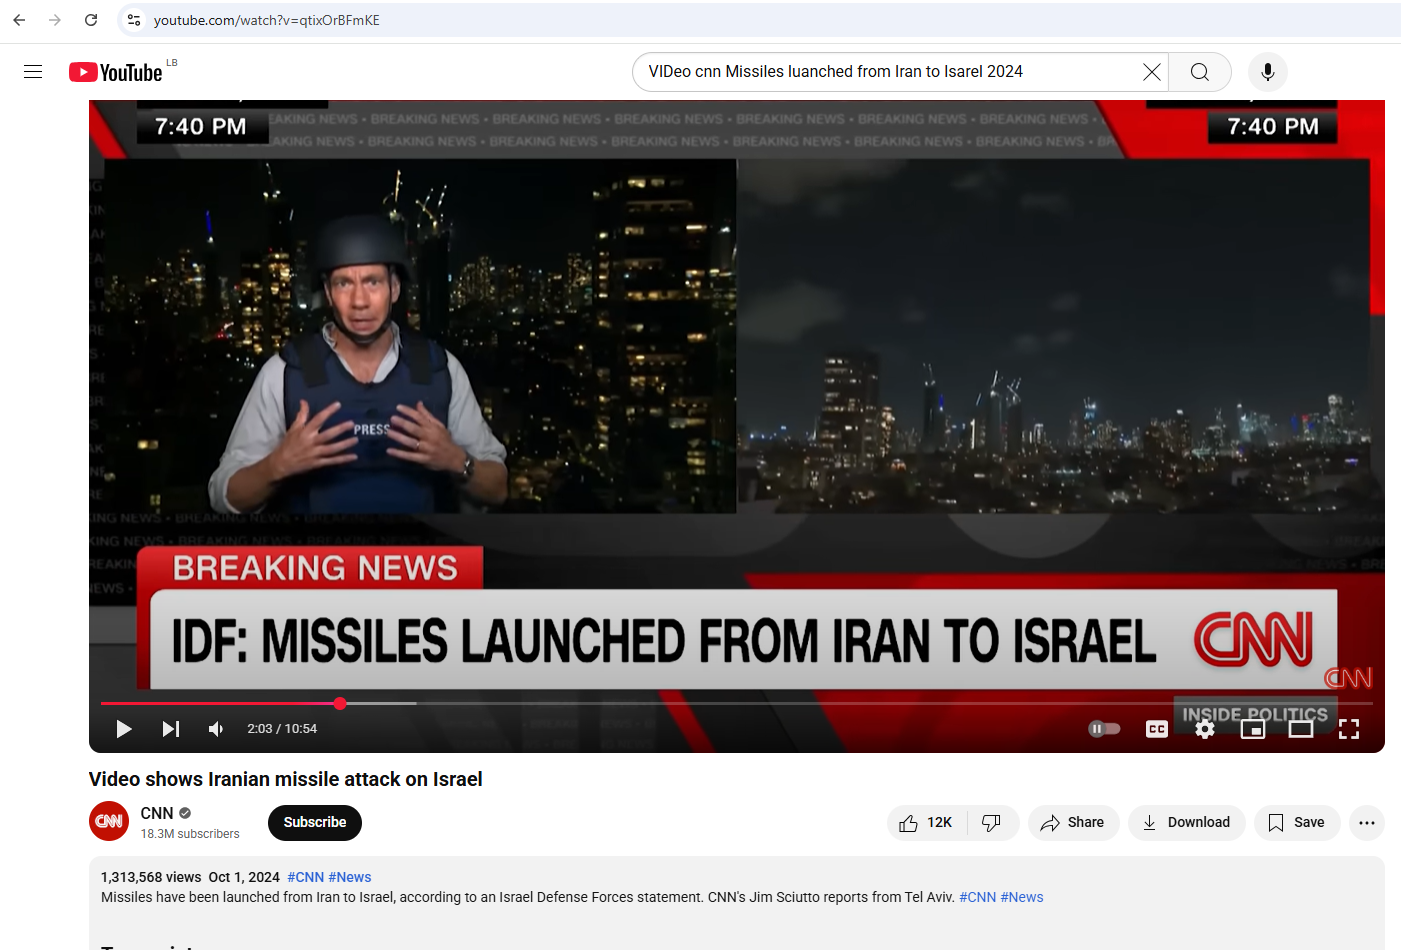The height and width of the screenshot is (950, 1401).
Task: Play the video
Action: pyautogui.click(x=124, y=729)
